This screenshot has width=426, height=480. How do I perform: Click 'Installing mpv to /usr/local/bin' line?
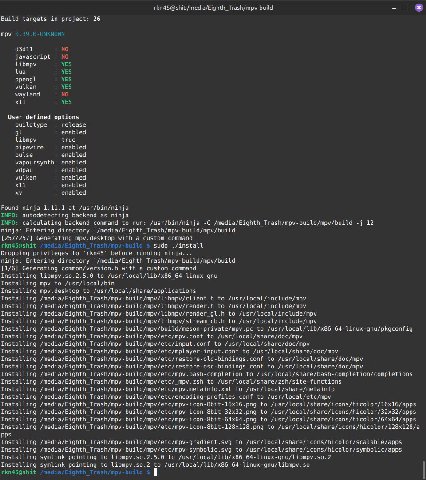coord(57,283)
